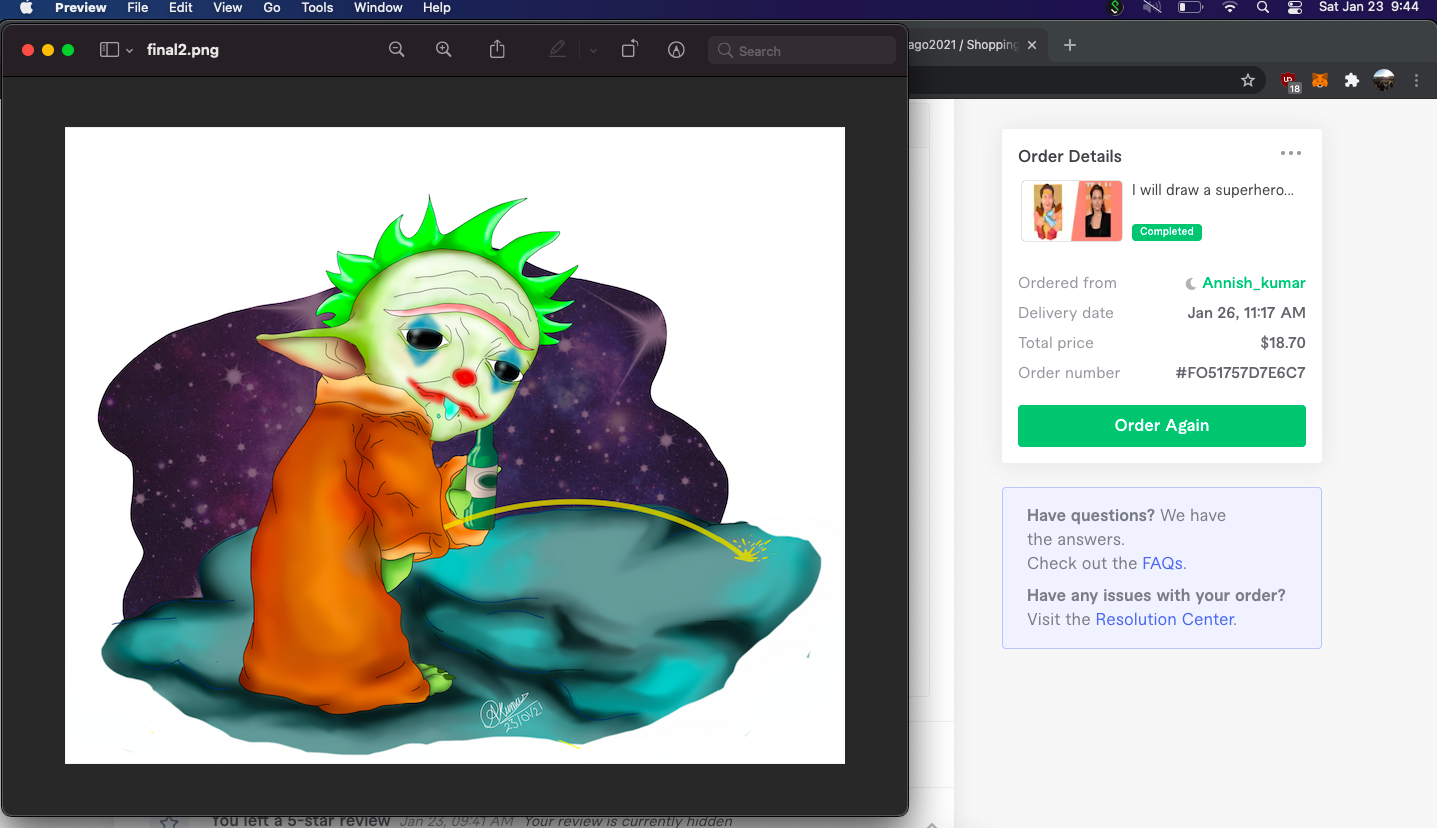1437x828 pixels.
Task: Open Control Center in the menu bar
Action: 1295,7
